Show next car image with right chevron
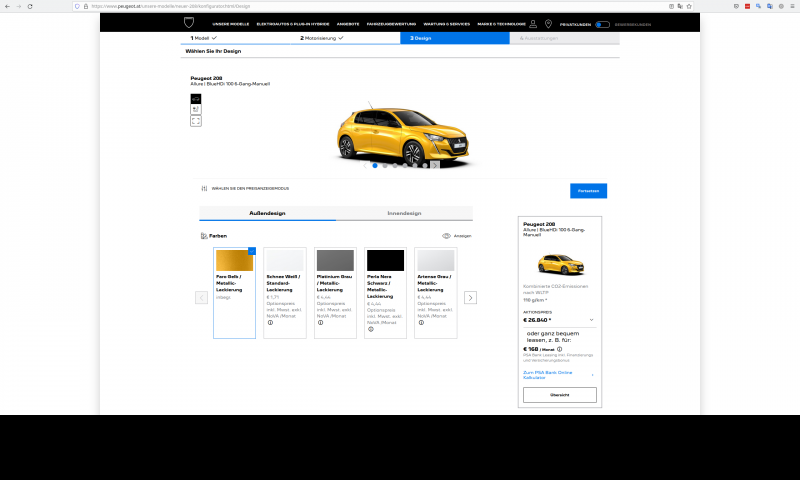This screenshot has width=800, height=480. coord(435,165)
